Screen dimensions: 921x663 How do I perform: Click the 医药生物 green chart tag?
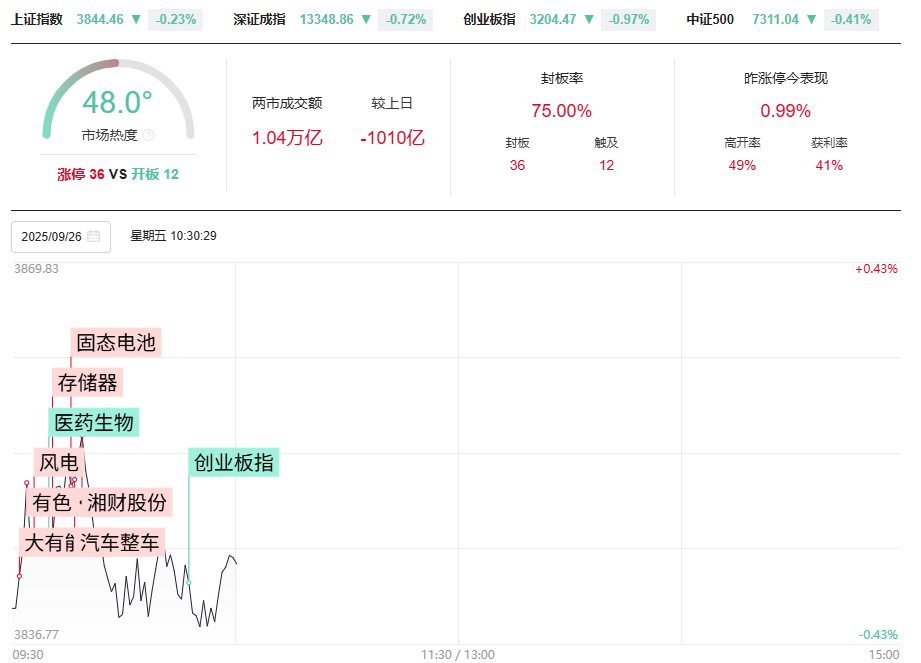[x=94, y=423]
